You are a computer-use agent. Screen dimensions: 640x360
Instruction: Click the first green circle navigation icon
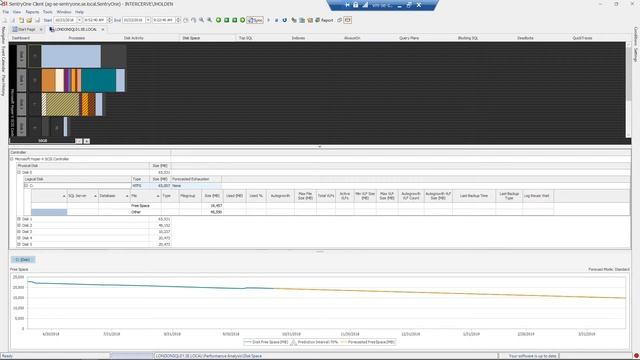(x=218, y=20)
